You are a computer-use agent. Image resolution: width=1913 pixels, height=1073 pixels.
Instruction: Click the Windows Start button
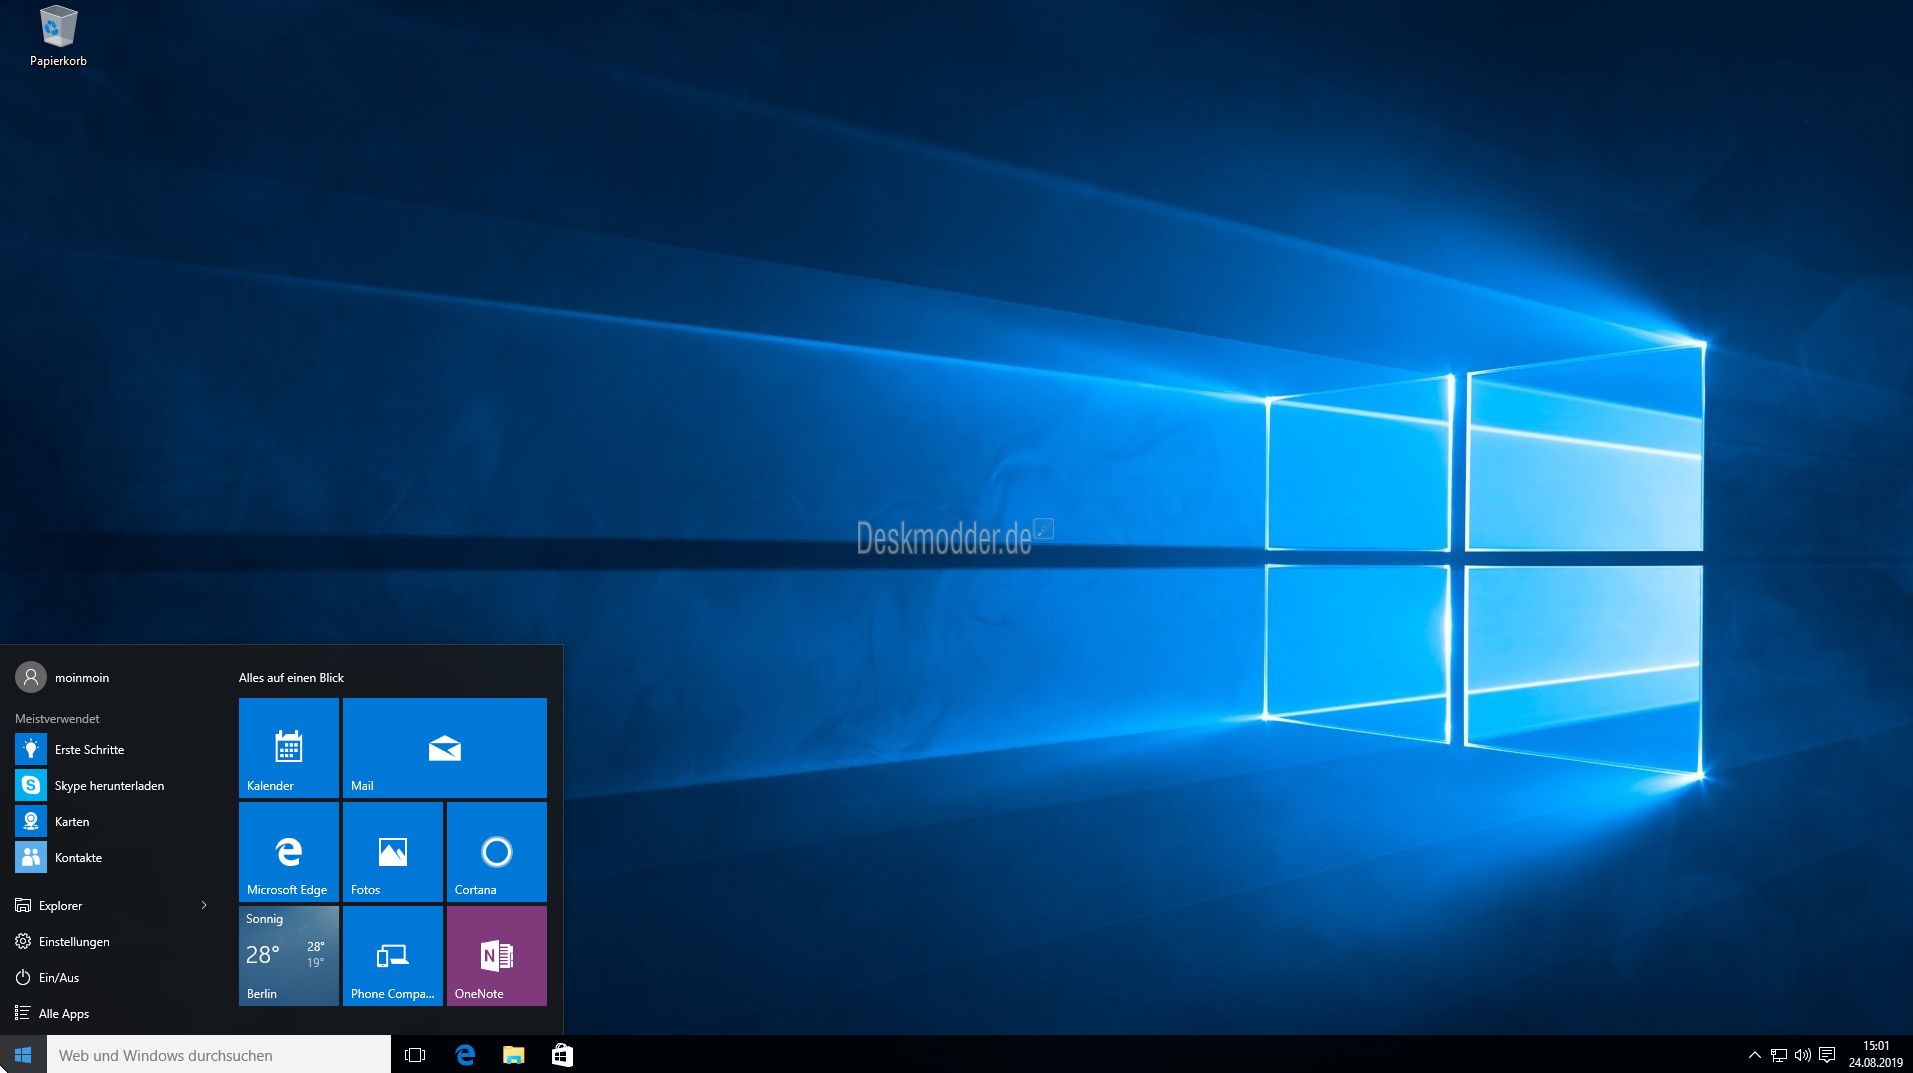pyautogui.click(x=23, y=1055)
